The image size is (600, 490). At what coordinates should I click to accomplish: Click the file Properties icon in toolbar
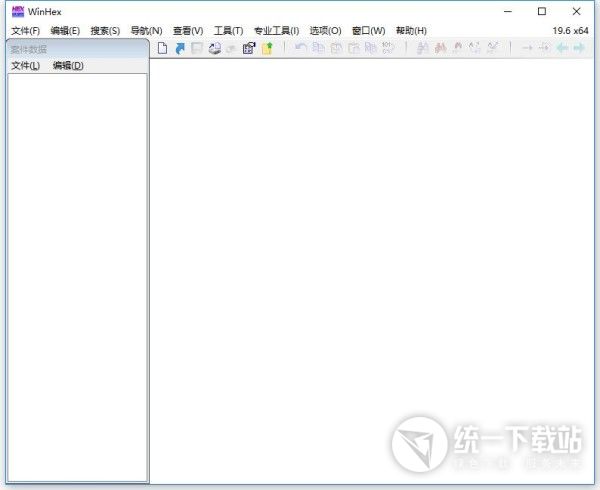[249, 48]
